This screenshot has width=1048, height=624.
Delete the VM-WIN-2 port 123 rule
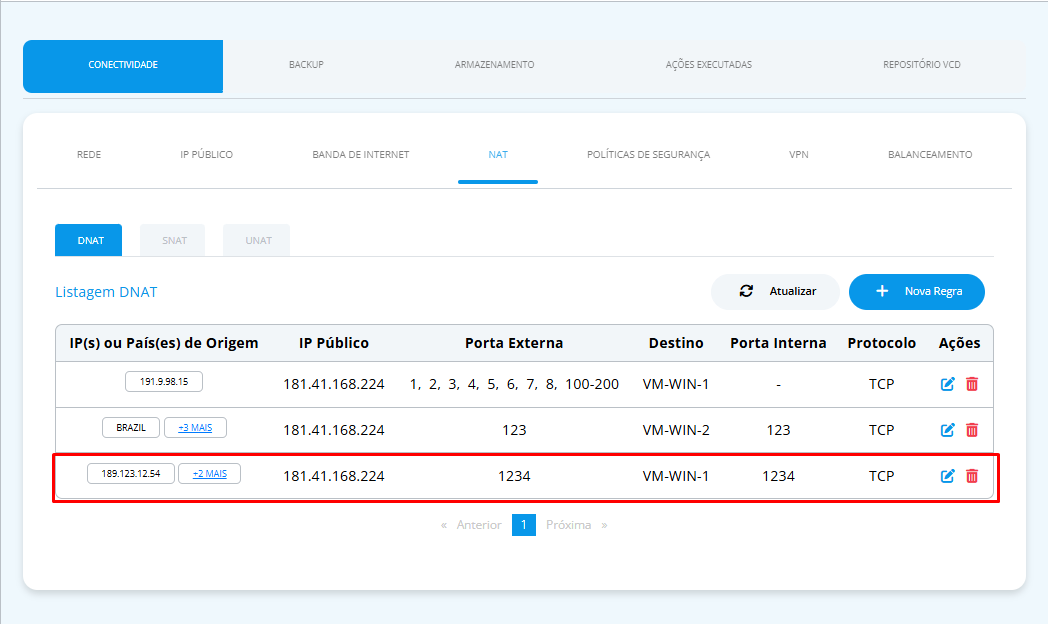click(x=972, y=430)
